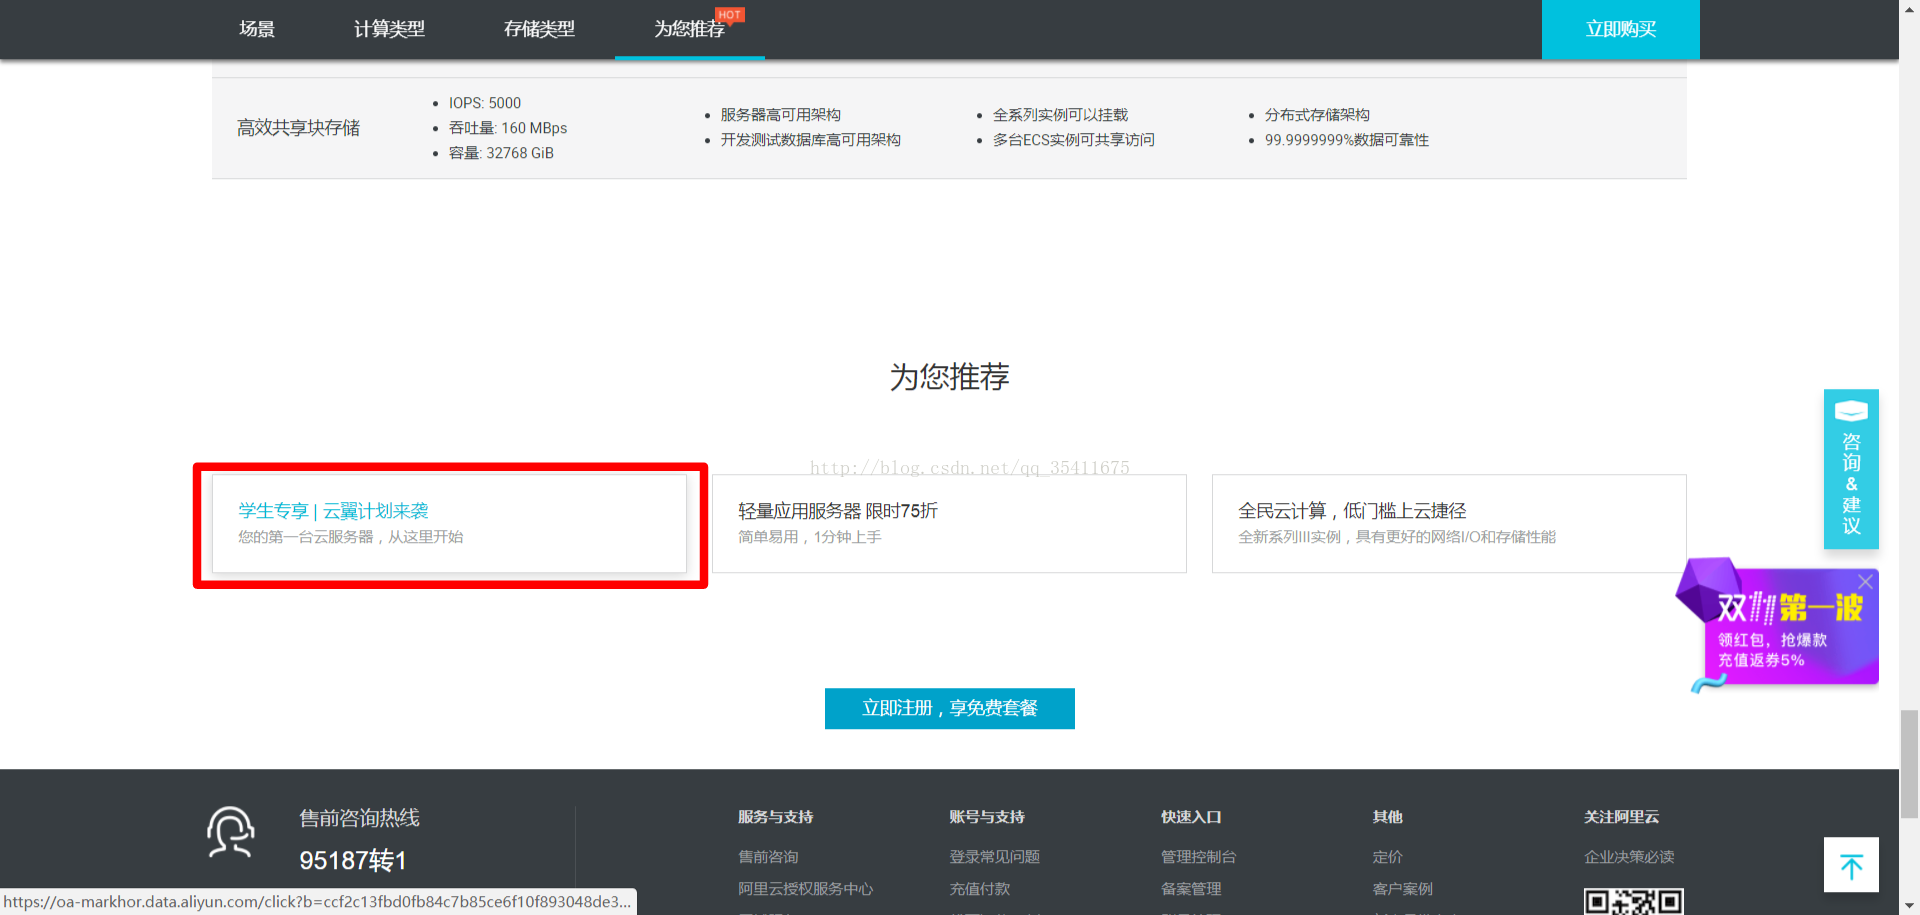Click the 立即购买 button
1920x915 pixels.
1620,29
